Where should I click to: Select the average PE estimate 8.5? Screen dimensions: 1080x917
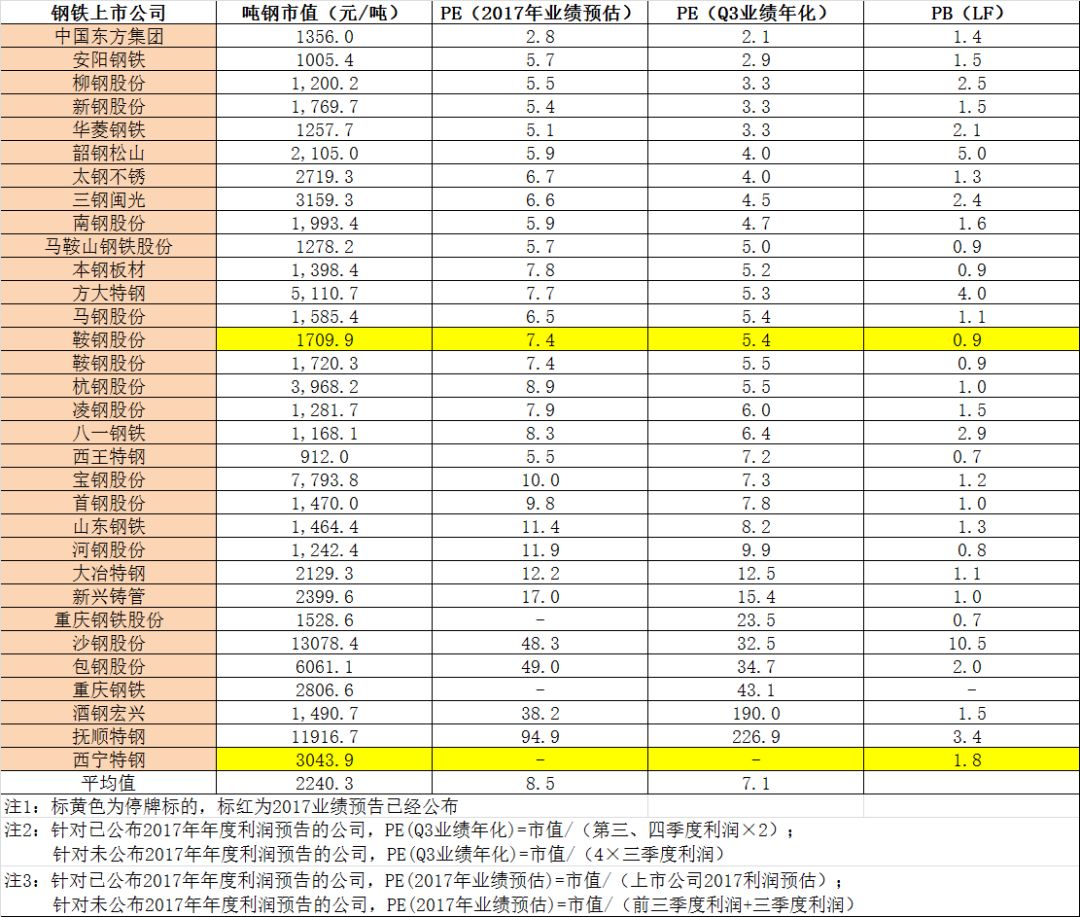539,784
